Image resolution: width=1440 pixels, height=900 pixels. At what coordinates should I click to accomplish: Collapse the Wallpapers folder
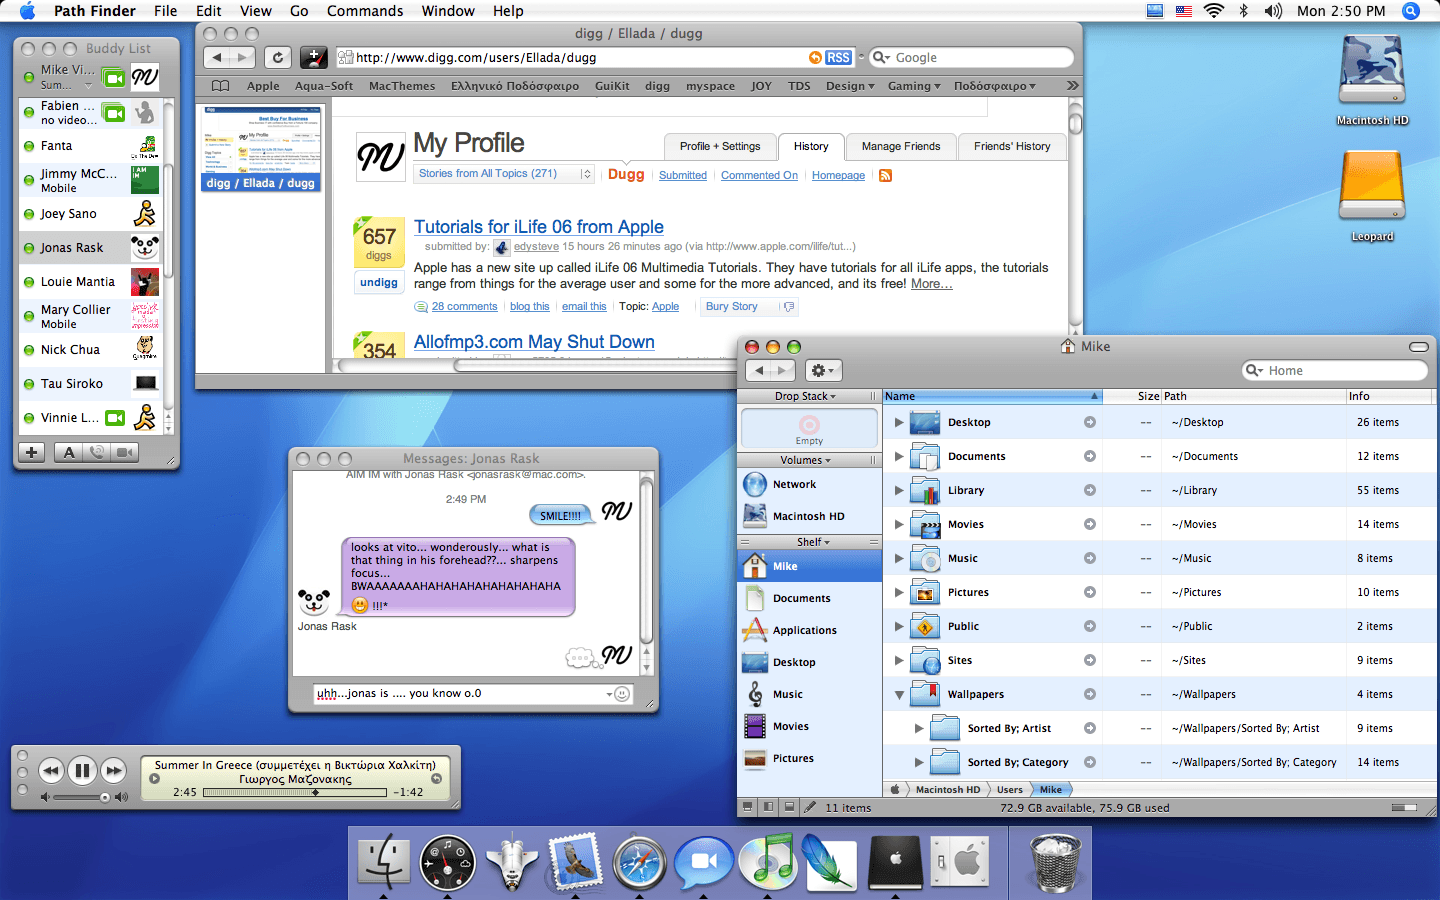click(899, 694)
